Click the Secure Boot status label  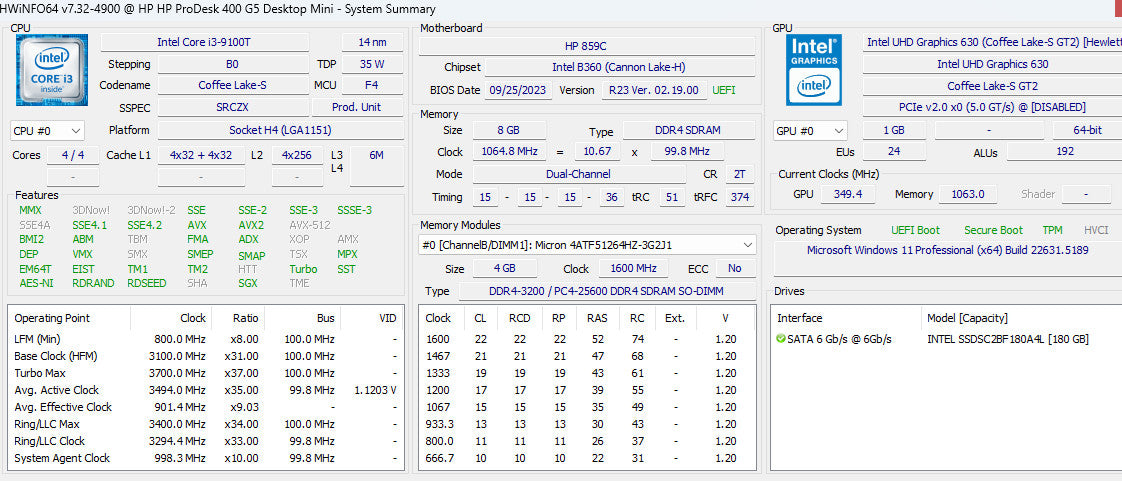pos(993,230)
